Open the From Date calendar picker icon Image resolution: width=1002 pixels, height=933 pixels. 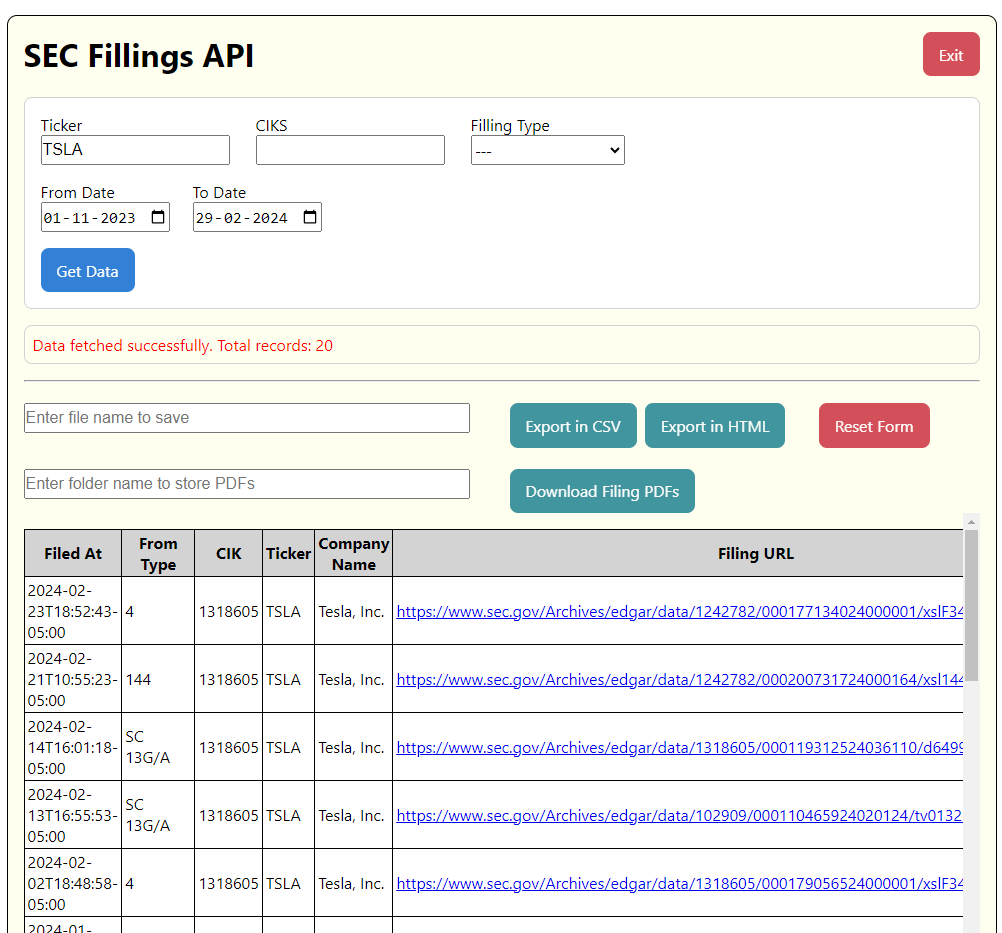pos(158,217)
